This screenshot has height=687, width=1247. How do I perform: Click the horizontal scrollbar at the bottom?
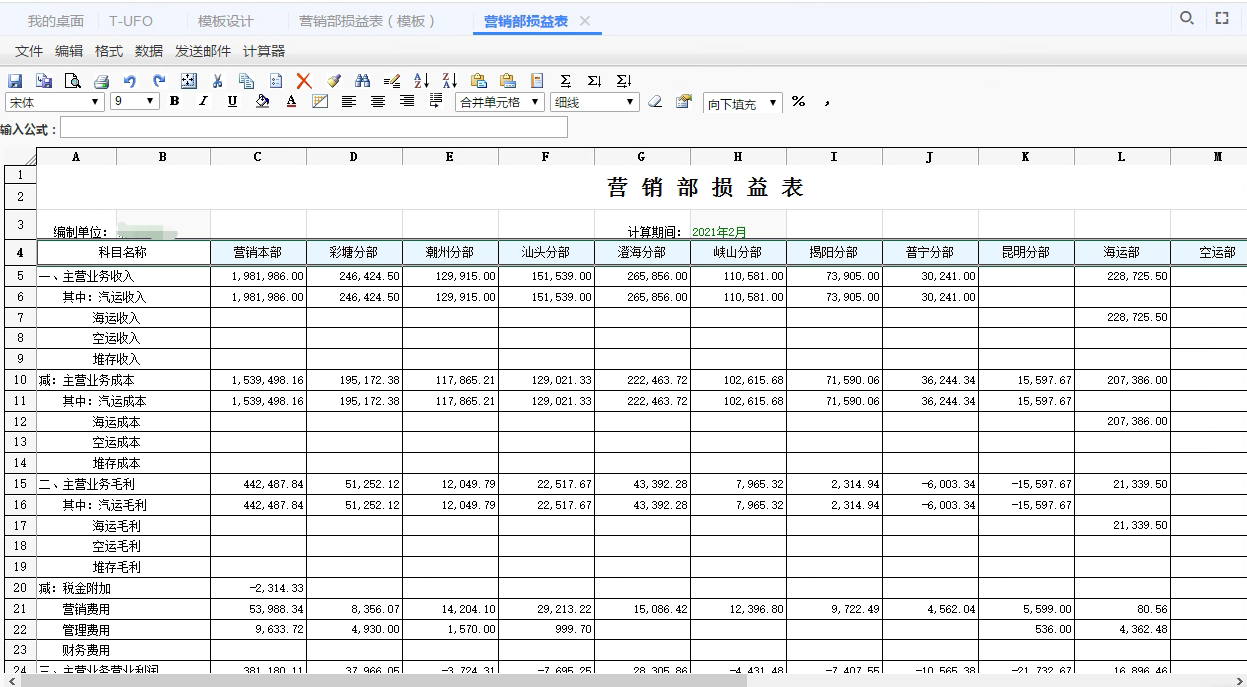[384, 681]
